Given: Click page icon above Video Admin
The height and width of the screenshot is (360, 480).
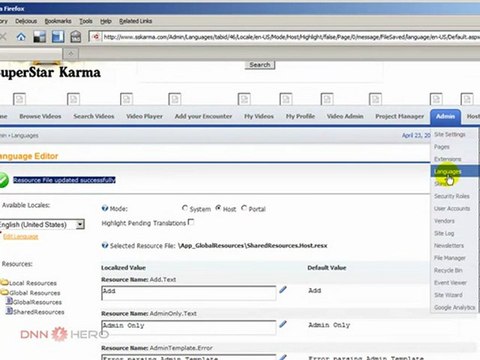Looking at the screenshot, I should point(327,99).
